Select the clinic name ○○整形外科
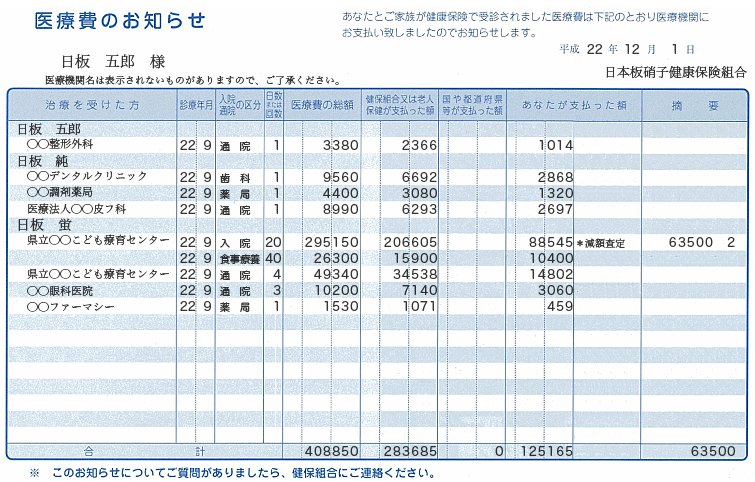The image size is (755, 482). [60, 144]
